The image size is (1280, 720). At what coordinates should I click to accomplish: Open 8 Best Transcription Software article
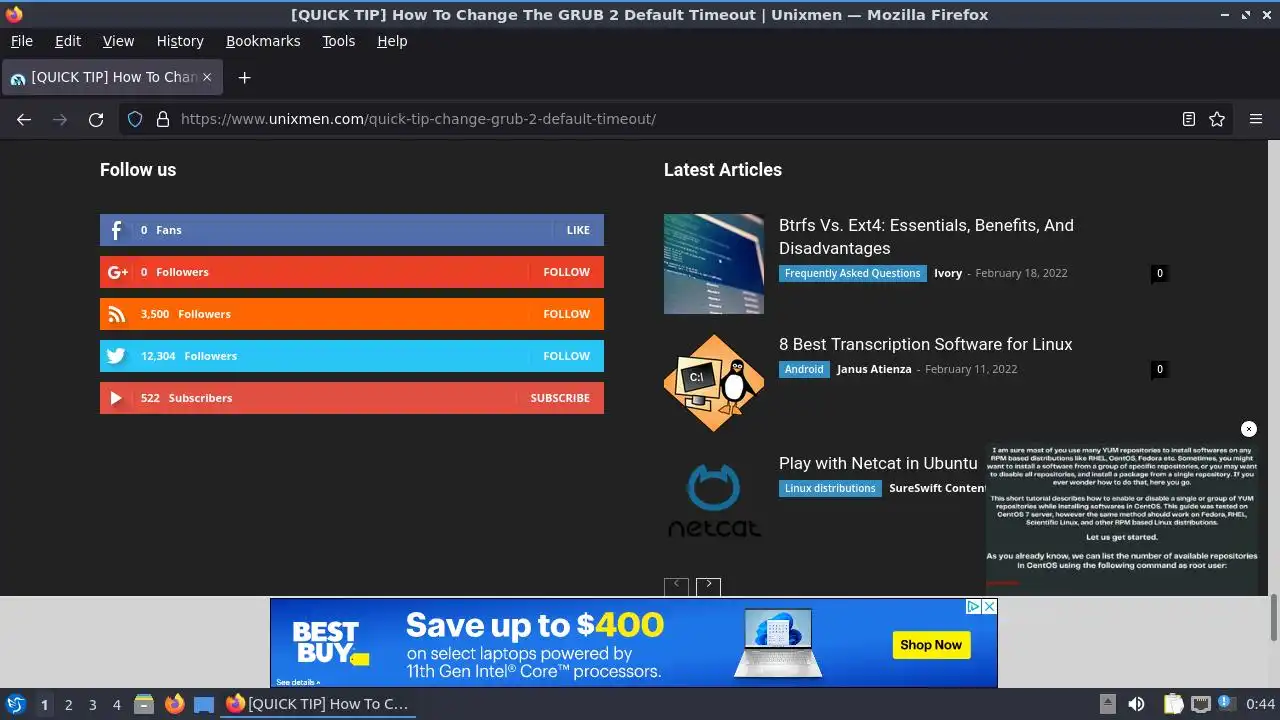[925, 344]
